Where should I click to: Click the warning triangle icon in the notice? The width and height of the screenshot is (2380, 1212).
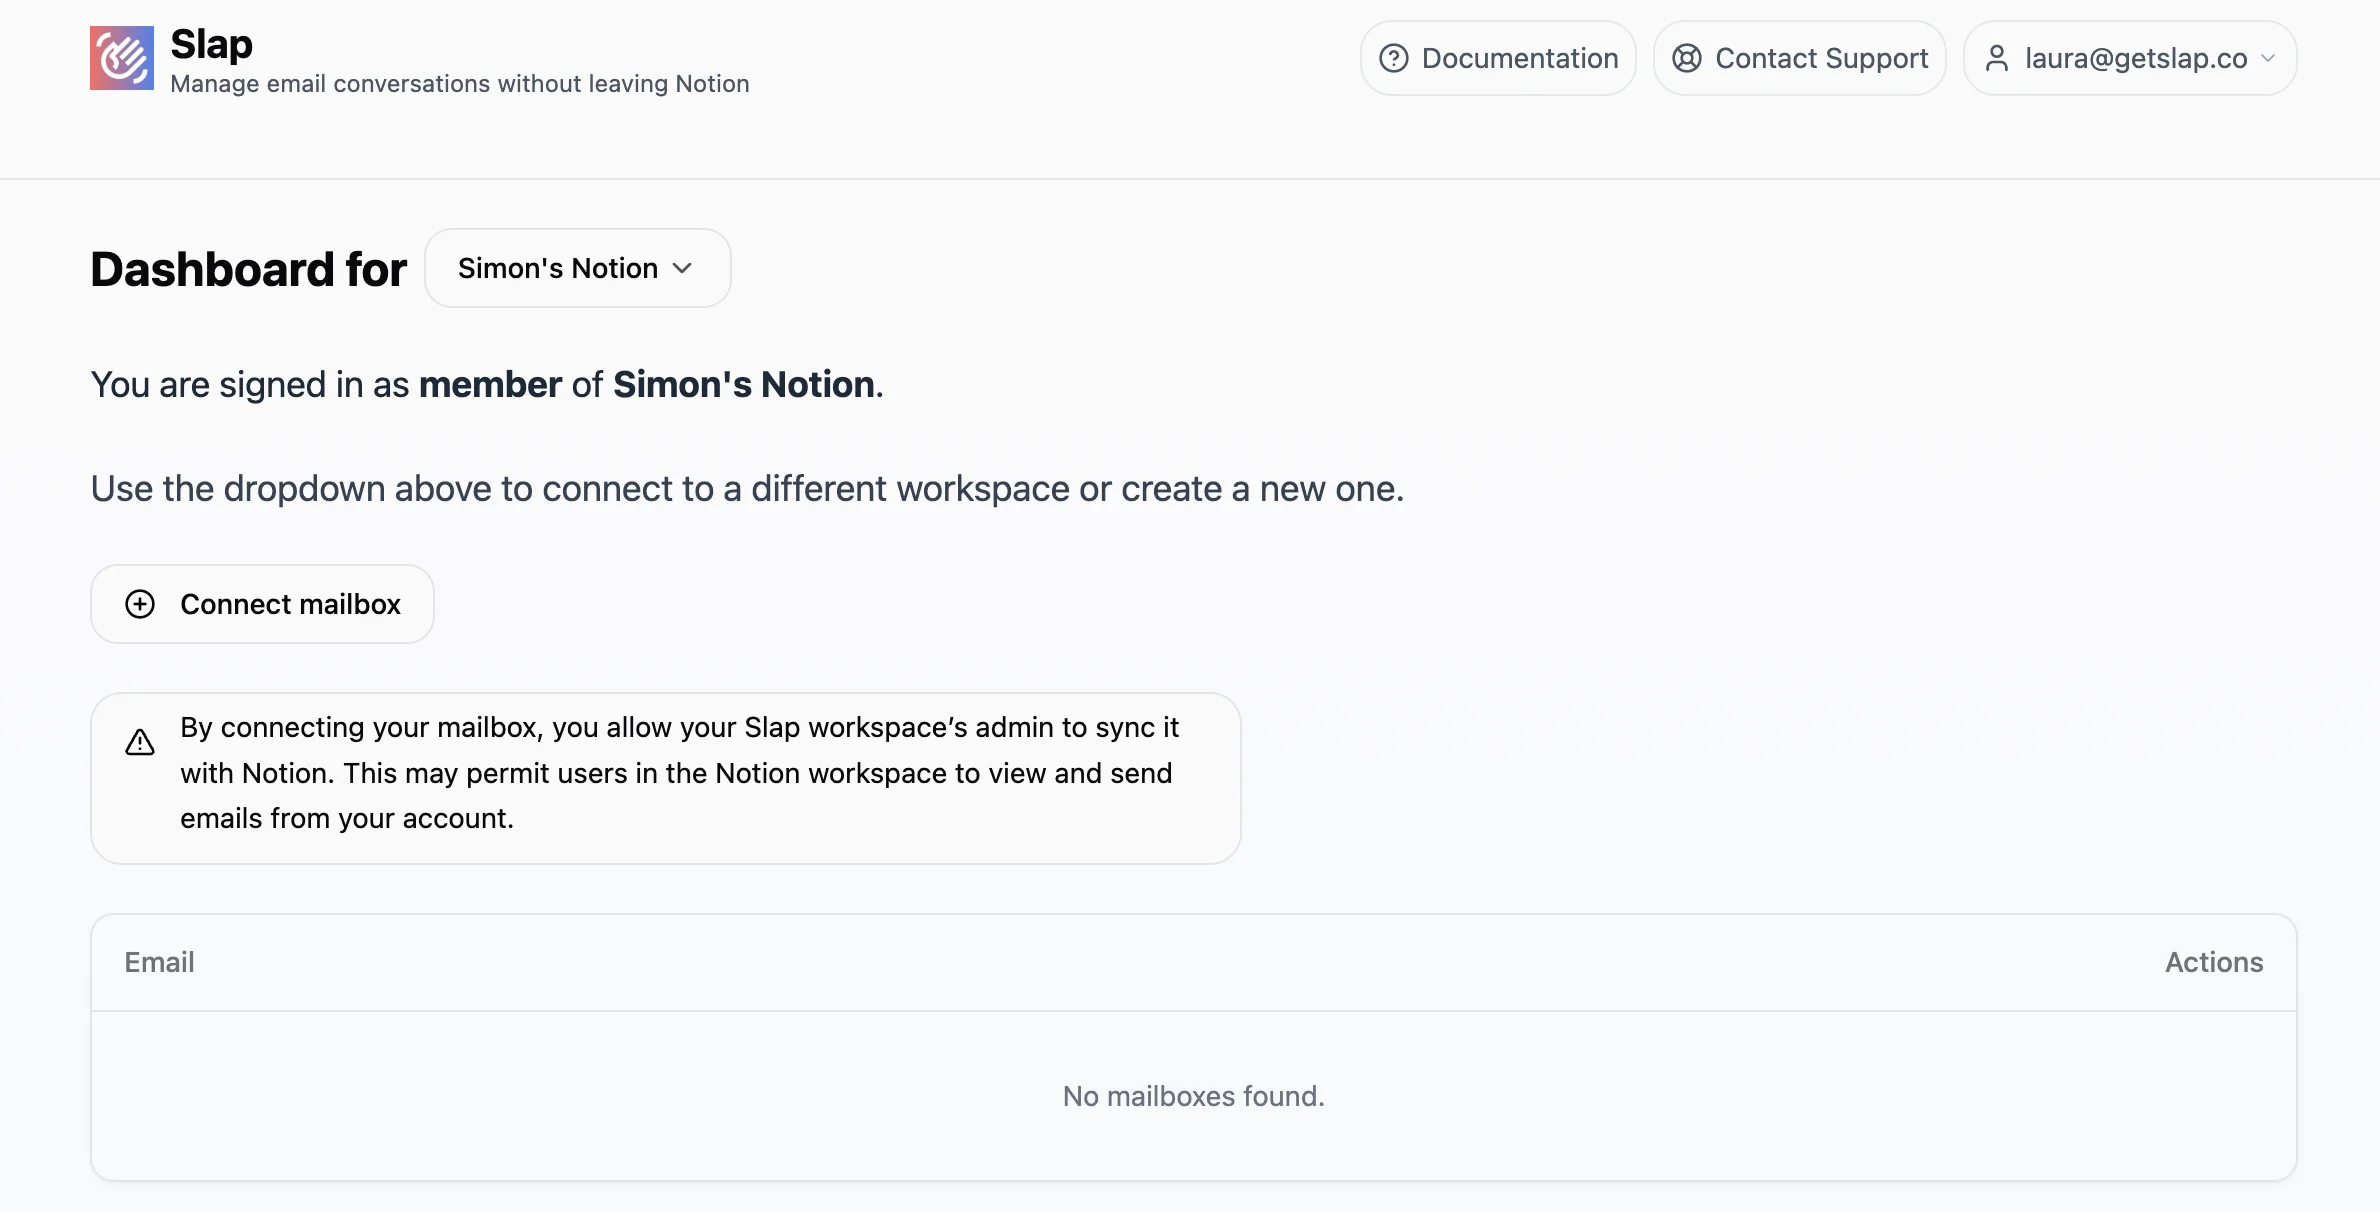click(140, 742)
